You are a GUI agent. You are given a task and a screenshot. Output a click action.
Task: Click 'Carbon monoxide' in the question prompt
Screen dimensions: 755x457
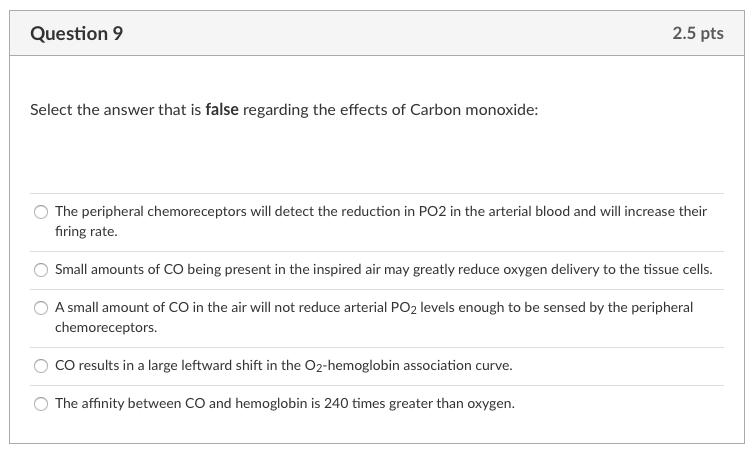pos(473,110)
